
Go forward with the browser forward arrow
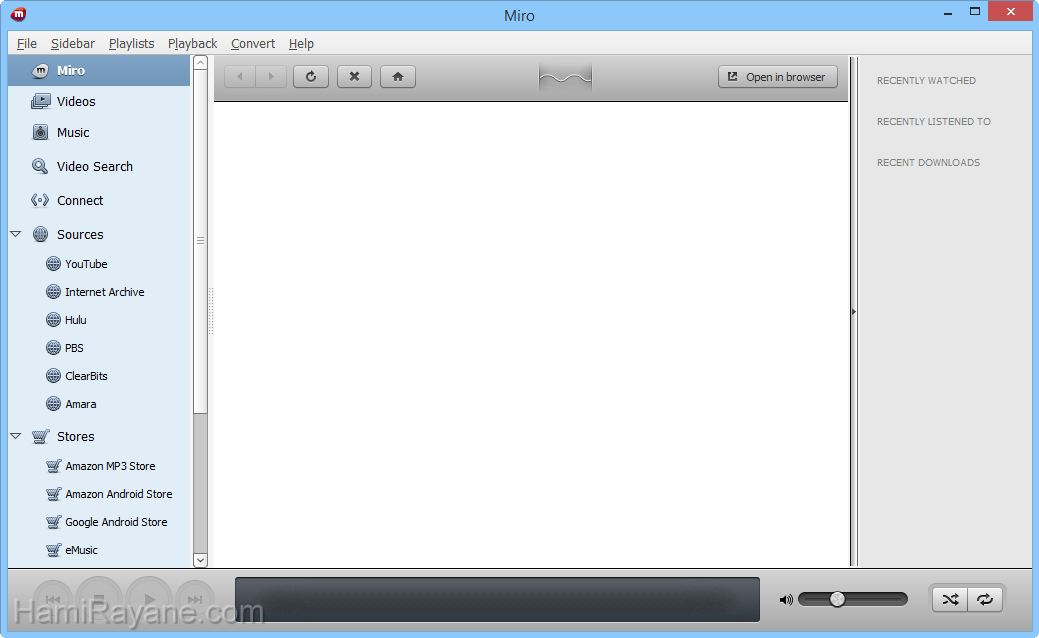click(271, 77)
